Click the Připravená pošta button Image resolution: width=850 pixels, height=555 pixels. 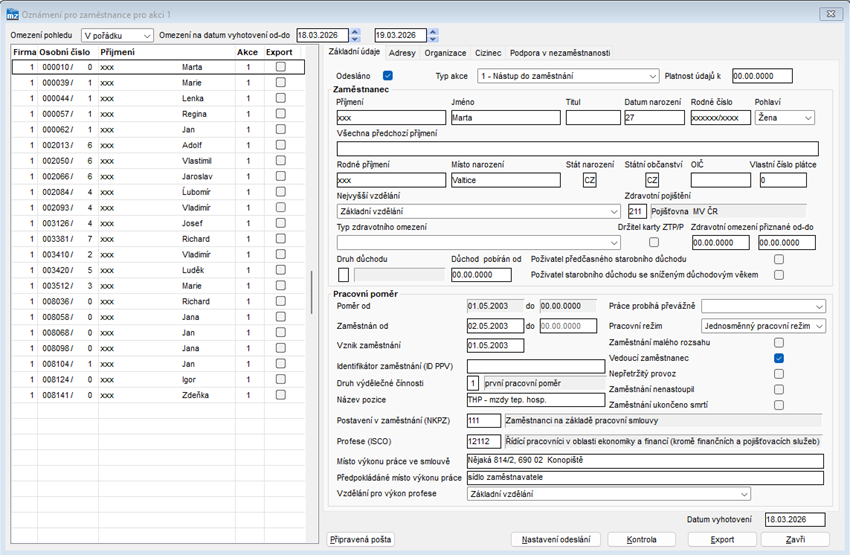pyautogui.click(x=360, y=539)
